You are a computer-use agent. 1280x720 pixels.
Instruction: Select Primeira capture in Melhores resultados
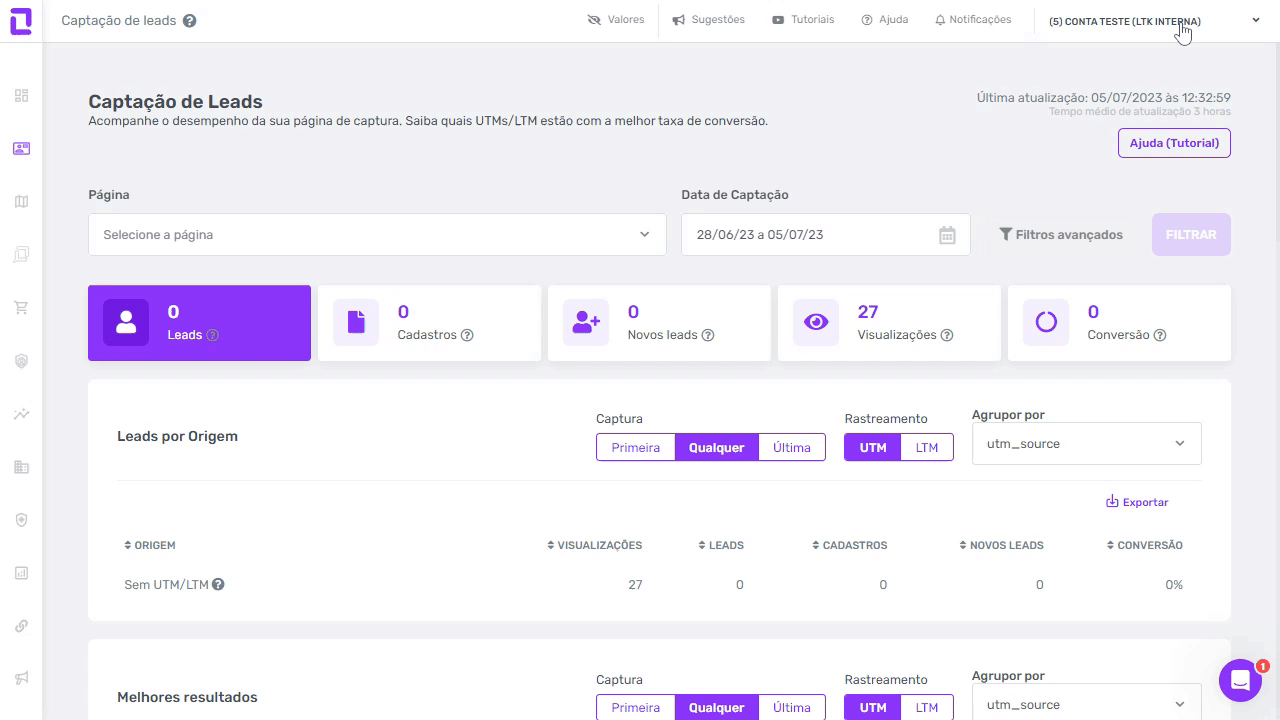tap(636, 707)
